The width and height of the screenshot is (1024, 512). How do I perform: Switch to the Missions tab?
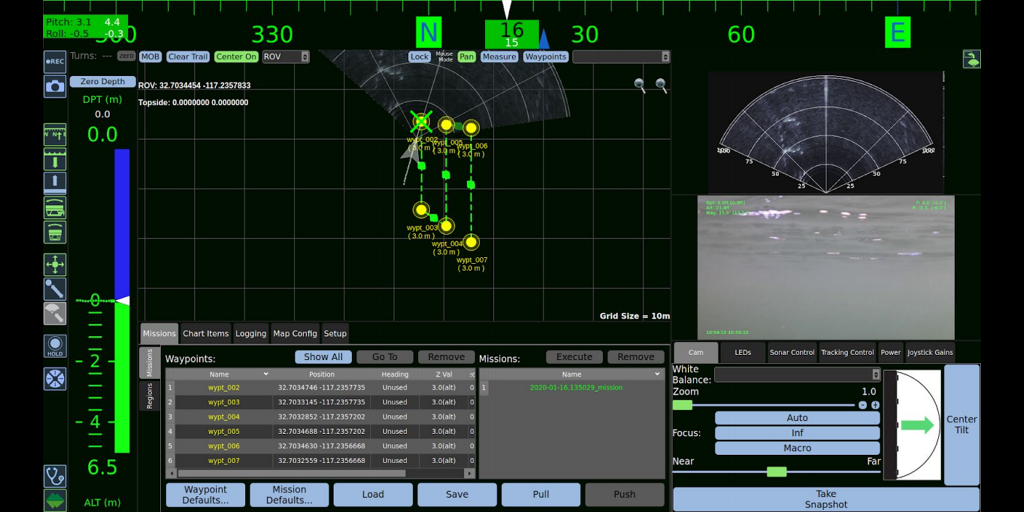[159, 333]
